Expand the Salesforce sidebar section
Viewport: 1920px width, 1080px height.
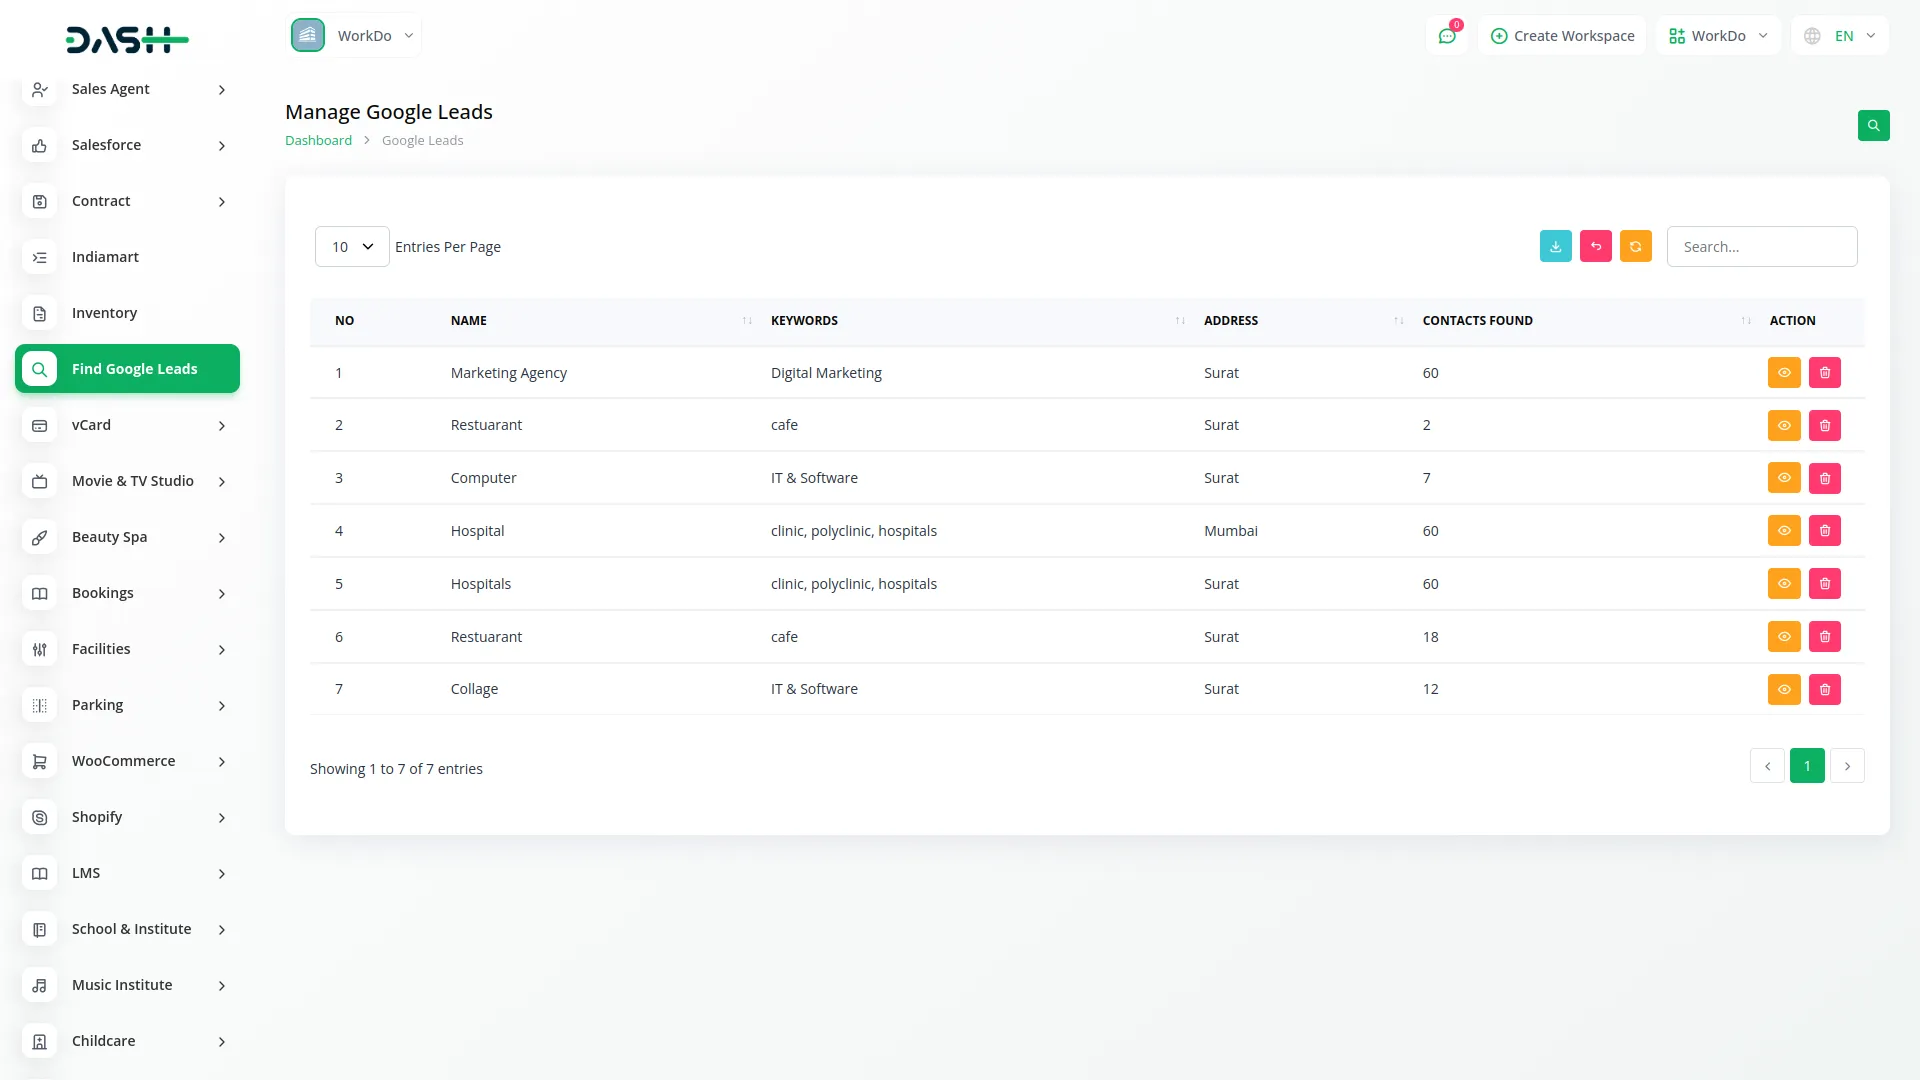(127, 145)
